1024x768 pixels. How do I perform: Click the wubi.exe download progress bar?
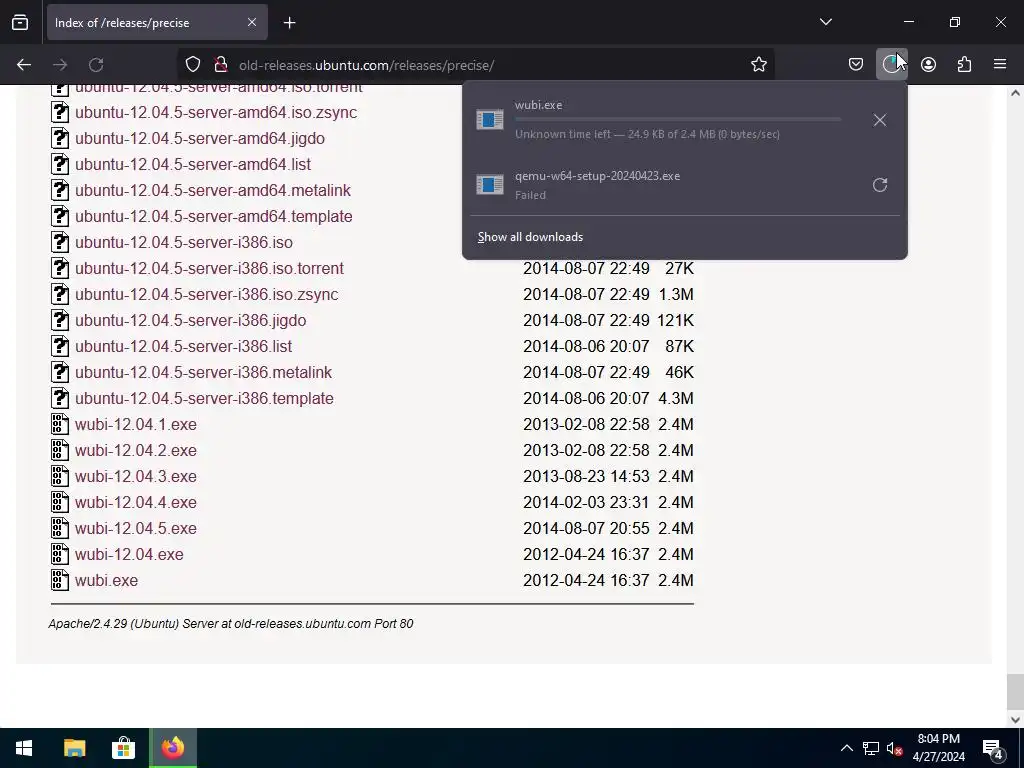(x=677, y=120)
